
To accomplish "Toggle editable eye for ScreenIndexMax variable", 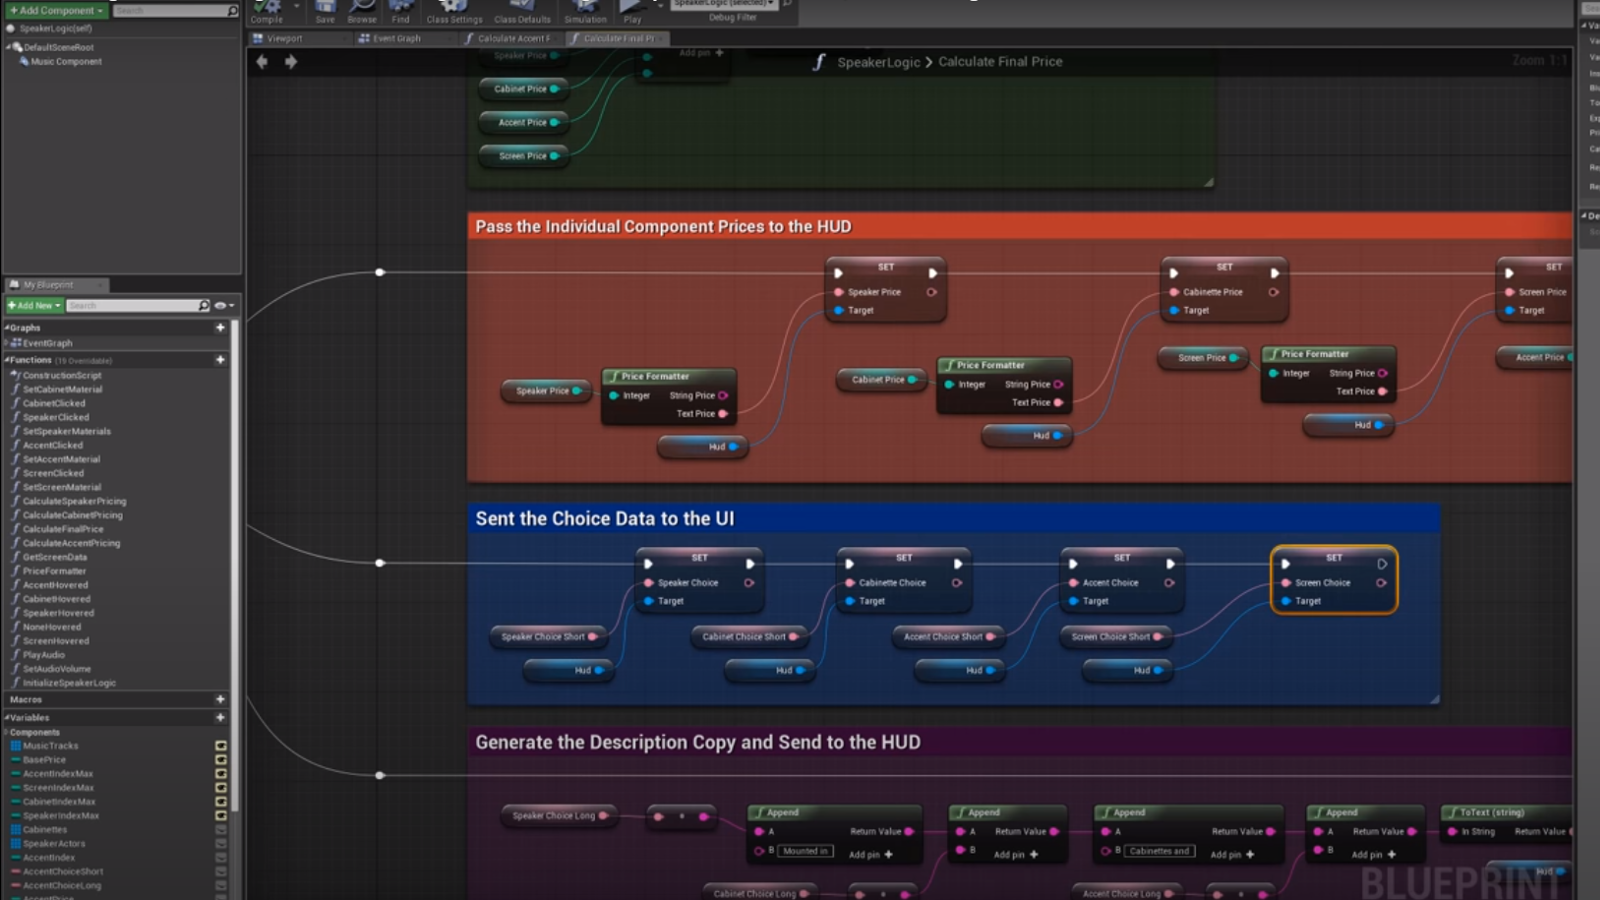I will 221,788.
